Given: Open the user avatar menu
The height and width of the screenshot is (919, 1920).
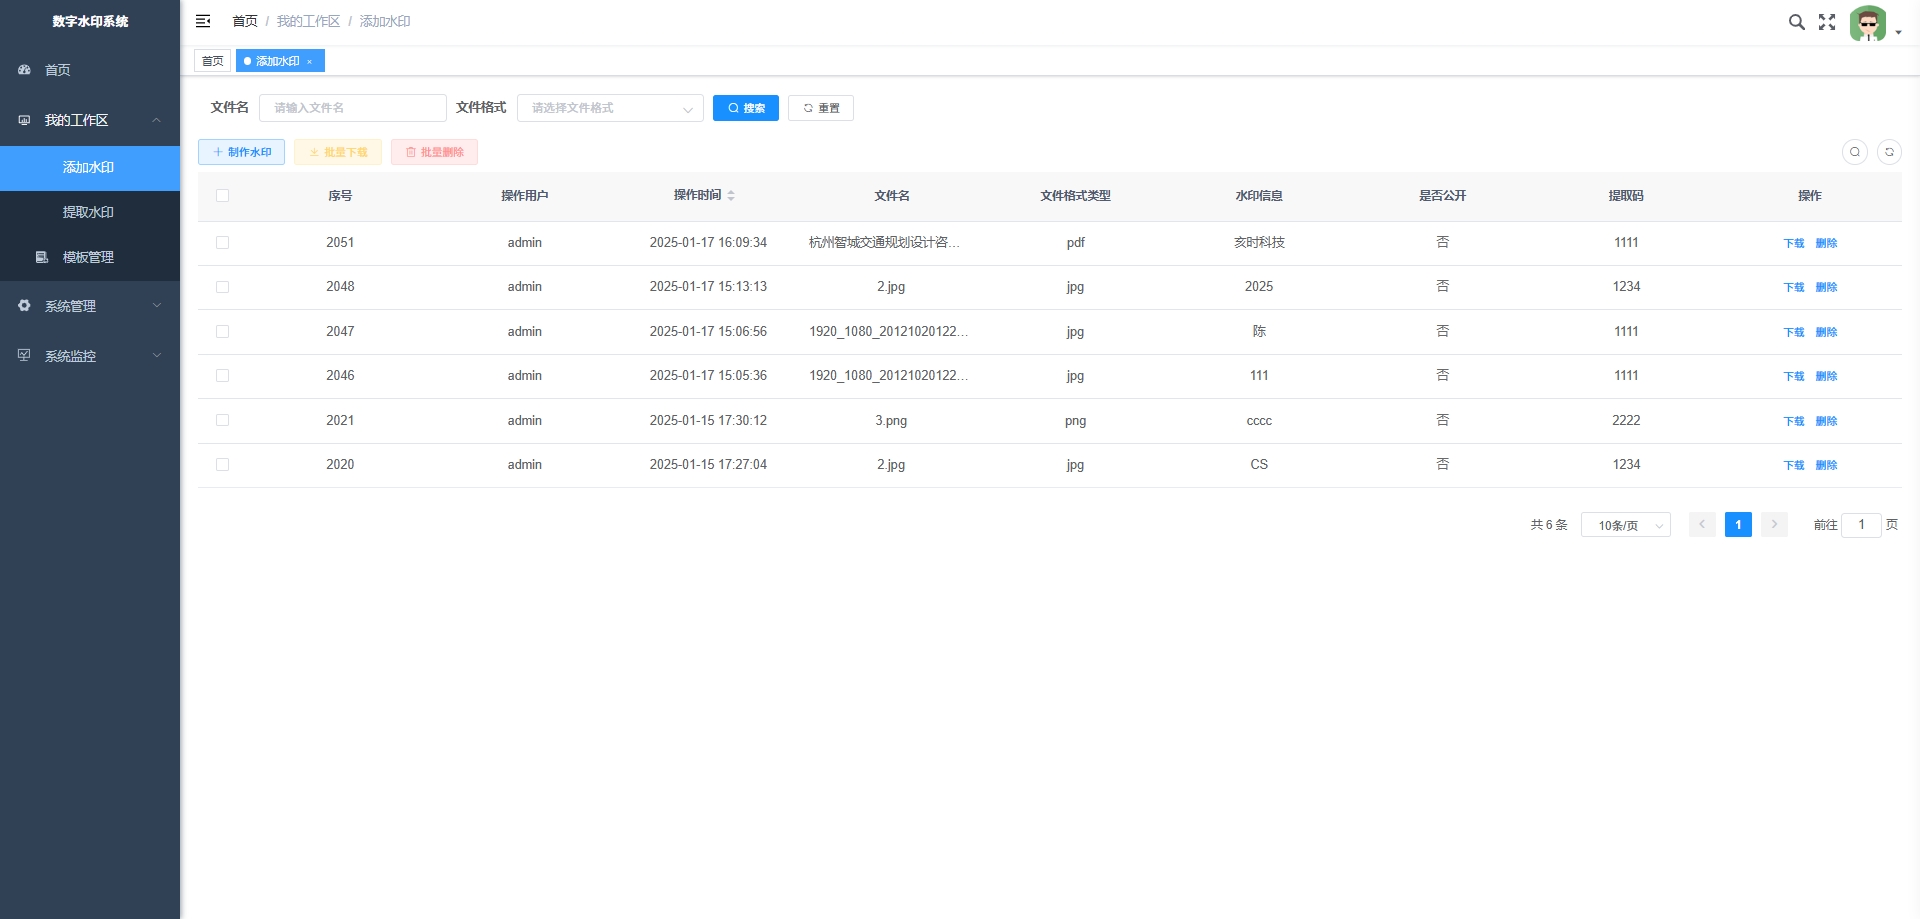Looking at the screenshot, I should [x=1869, y=23].
